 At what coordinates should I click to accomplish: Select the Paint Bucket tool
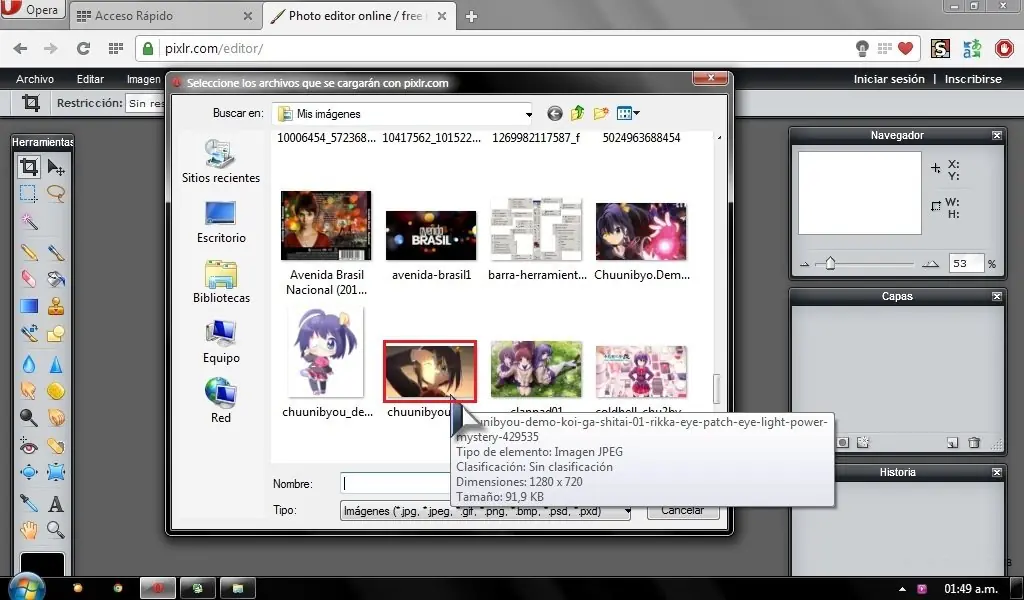click(x=56, y=279)
